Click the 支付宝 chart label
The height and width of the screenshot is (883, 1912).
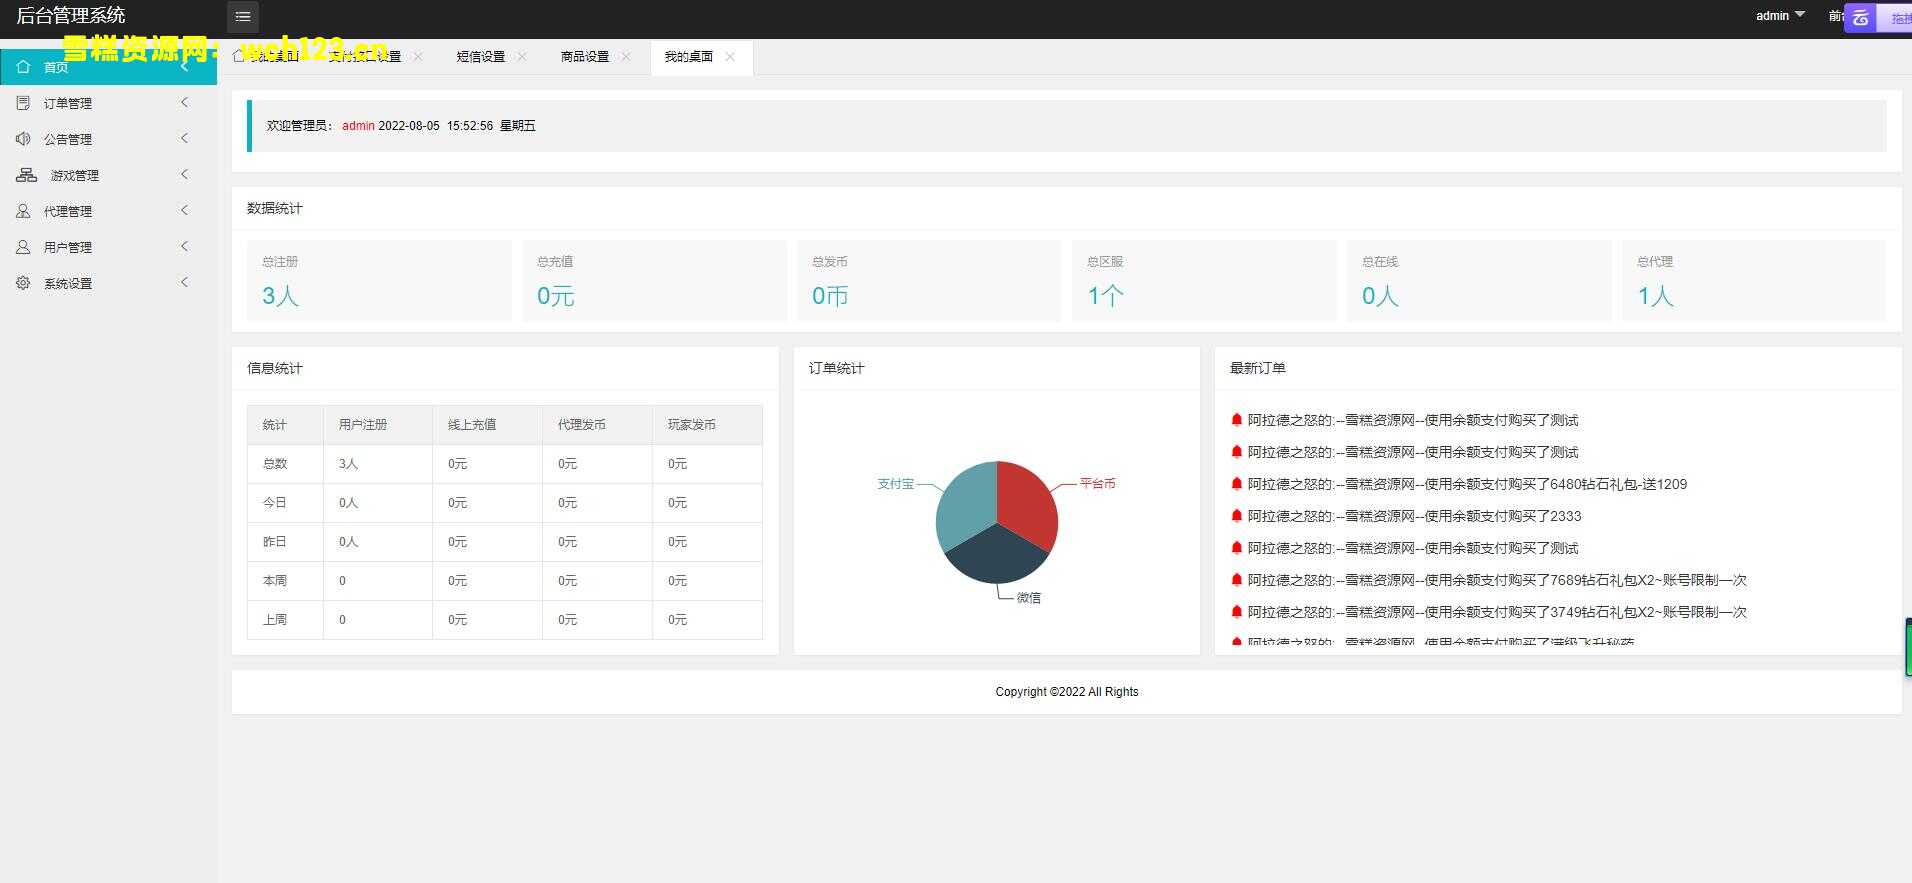[896, 484]
